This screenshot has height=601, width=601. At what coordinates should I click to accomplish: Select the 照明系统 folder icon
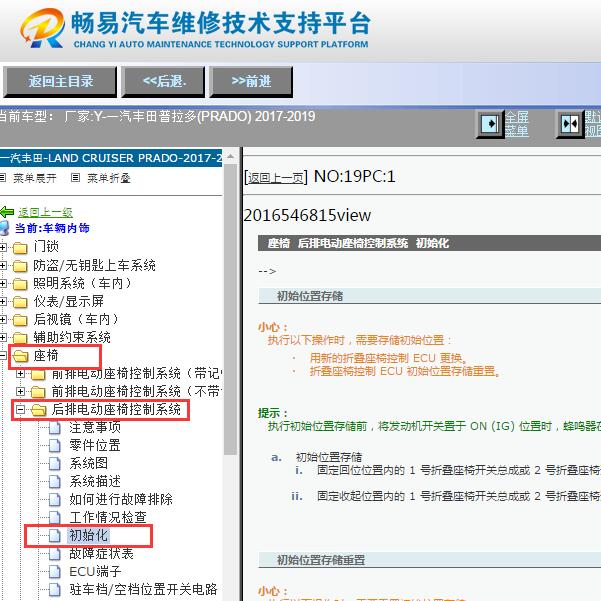coord(20,284)
